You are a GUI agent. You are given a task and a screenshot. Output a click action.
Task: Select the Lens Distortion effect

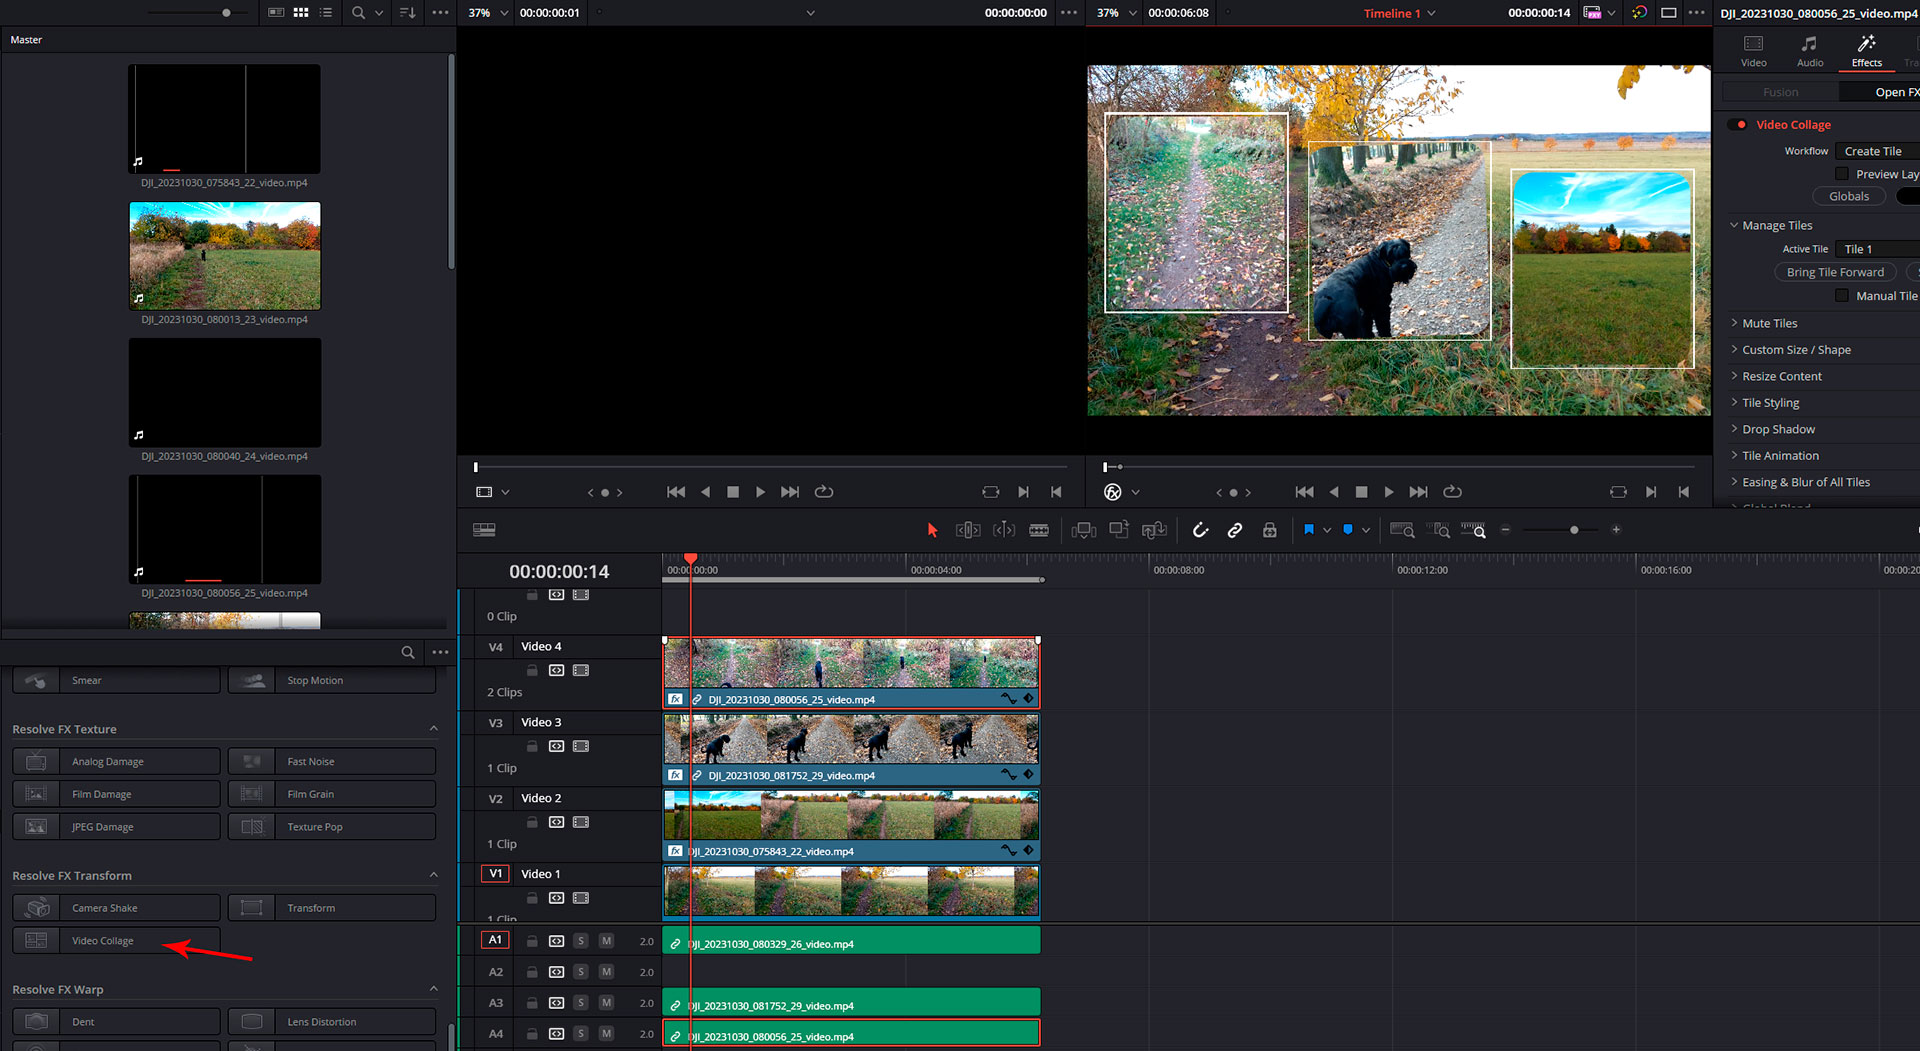(x=332, y=1022)
